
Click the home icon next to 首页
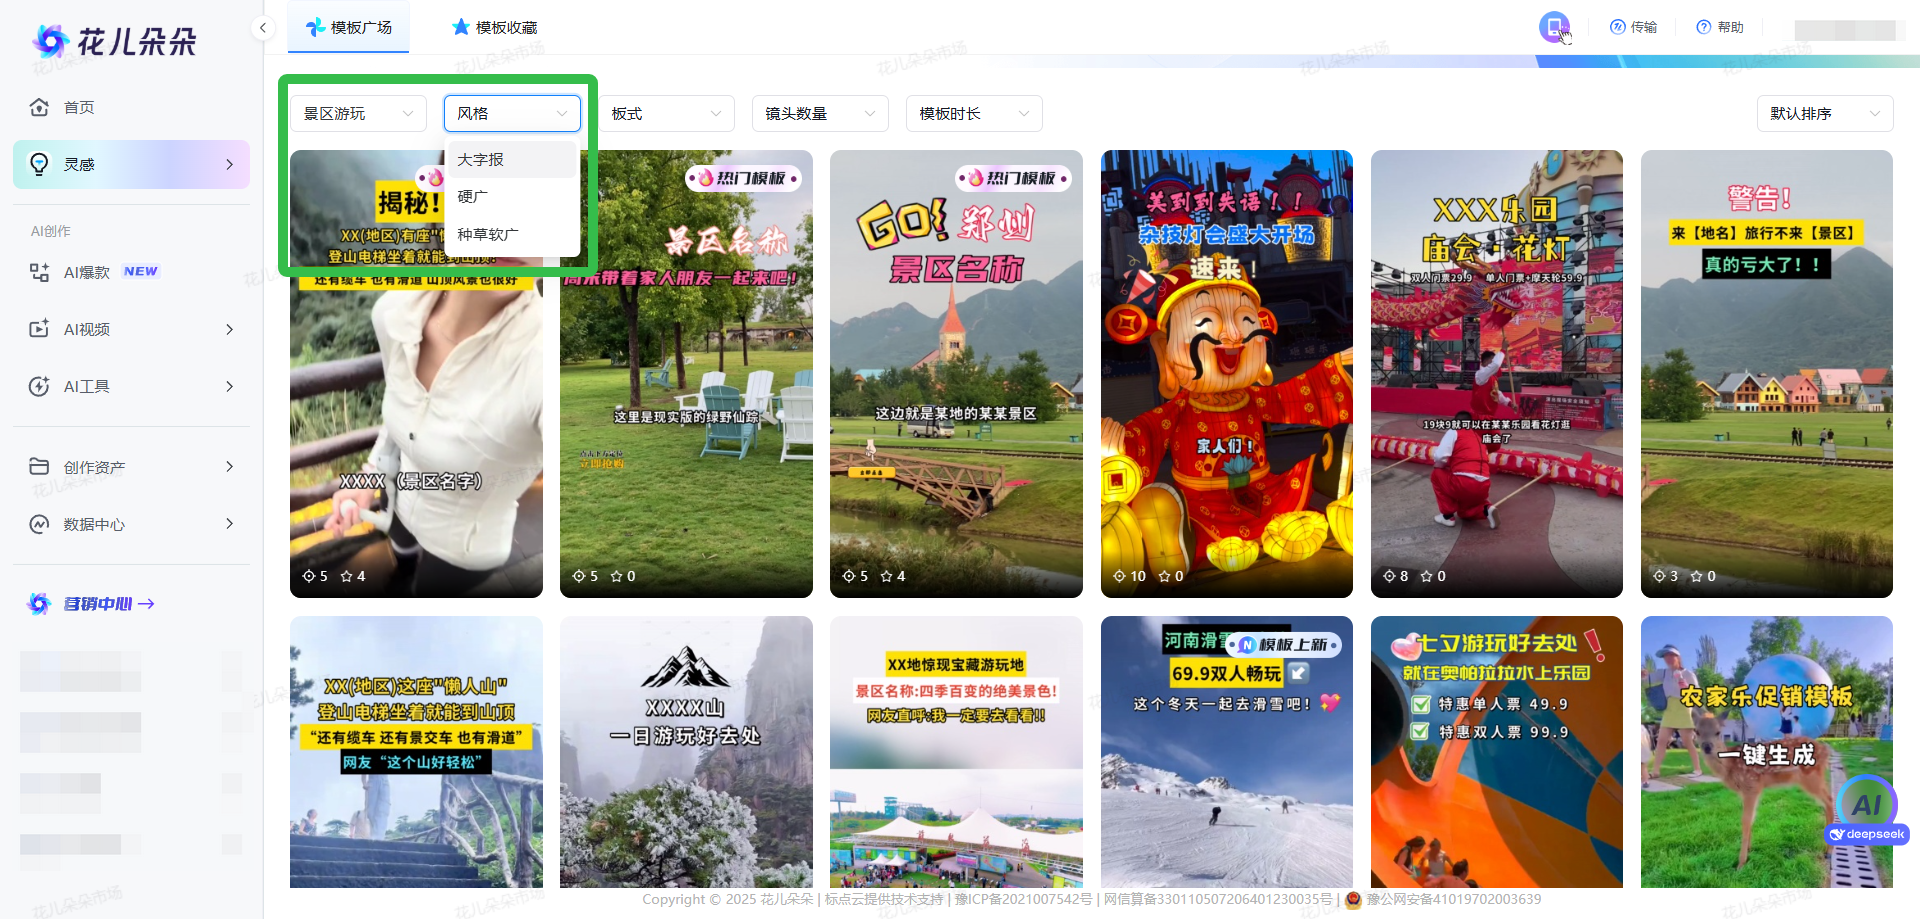coord(40,107)
